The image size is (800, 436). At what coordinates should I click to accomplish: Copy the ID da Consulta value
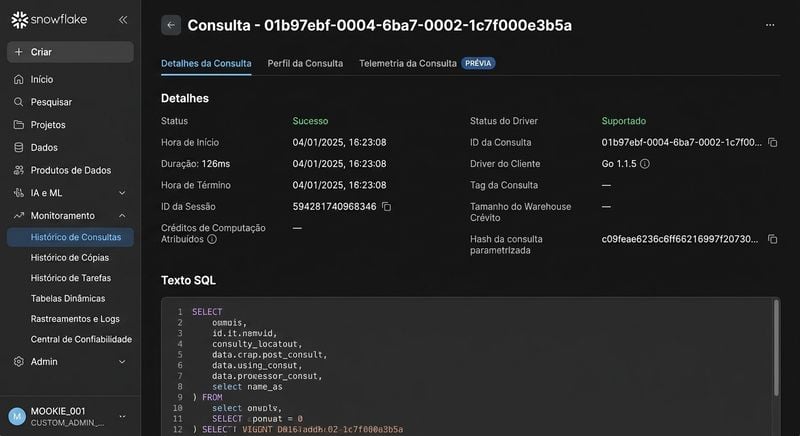pyautogui.click(x=772, y=142)
